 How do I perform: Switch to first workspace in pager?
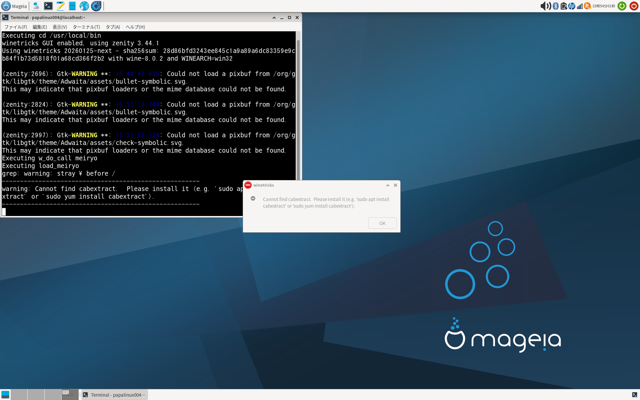pos(21,395)
